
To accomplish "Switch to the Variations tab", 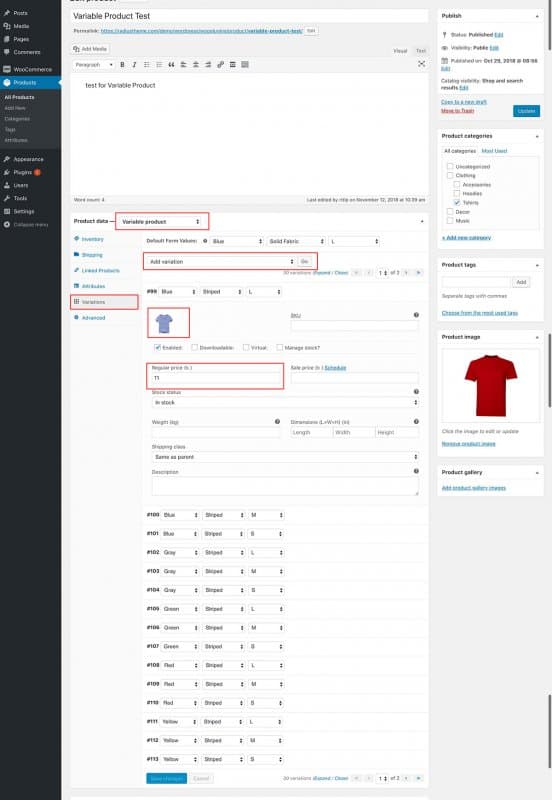I will click(104, 302).
